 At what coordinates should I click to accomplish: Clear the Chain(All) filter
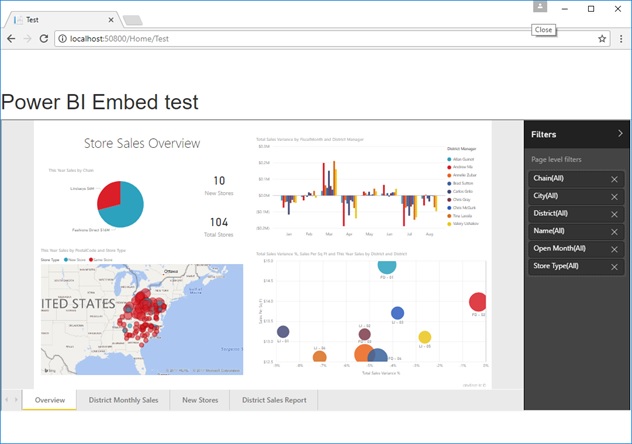coord(614,179)
